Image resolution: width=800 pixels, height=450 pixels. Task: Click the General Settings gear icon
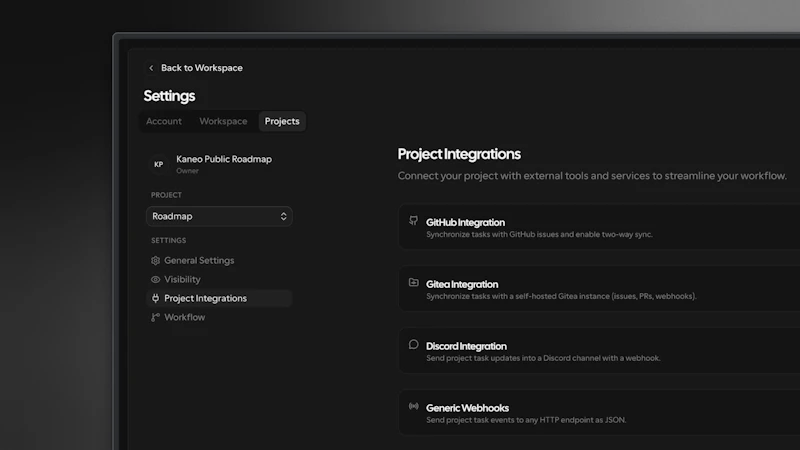(x=156, y=261)
